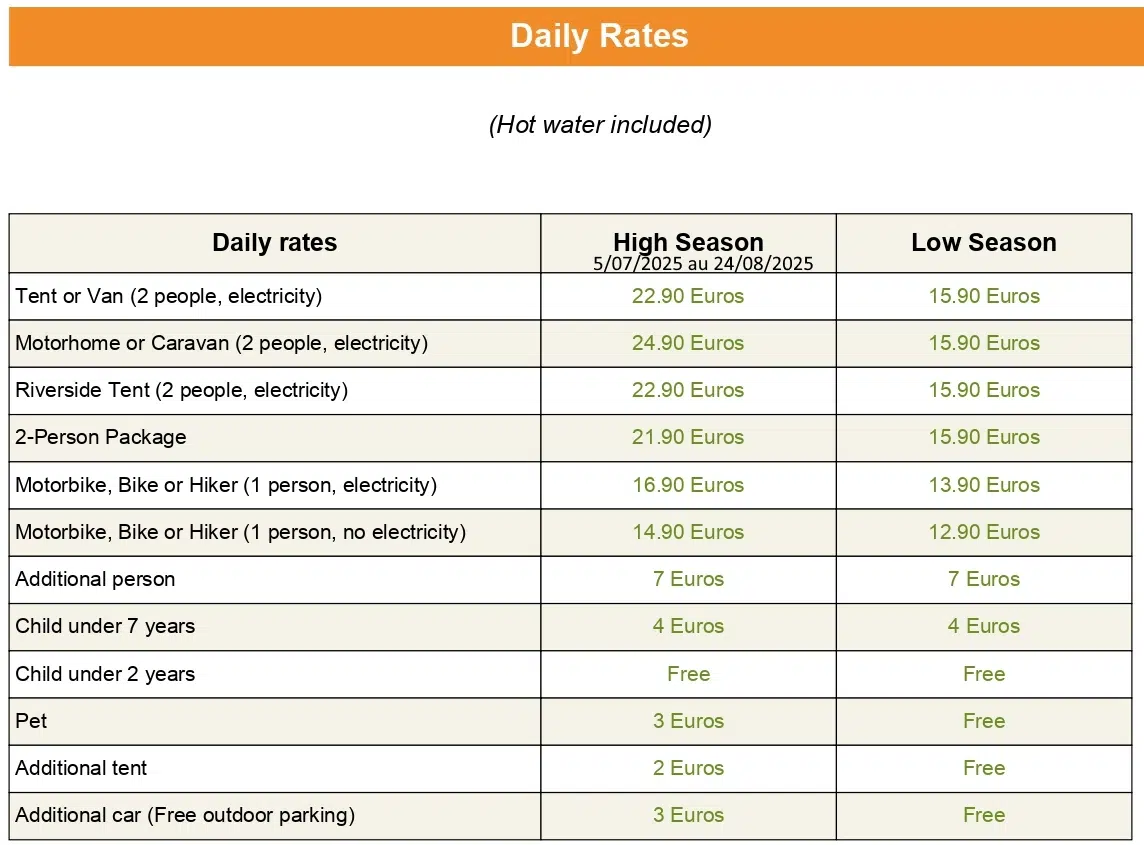
Task: Select the Riverside Tent row label
Action: (182, 390)
